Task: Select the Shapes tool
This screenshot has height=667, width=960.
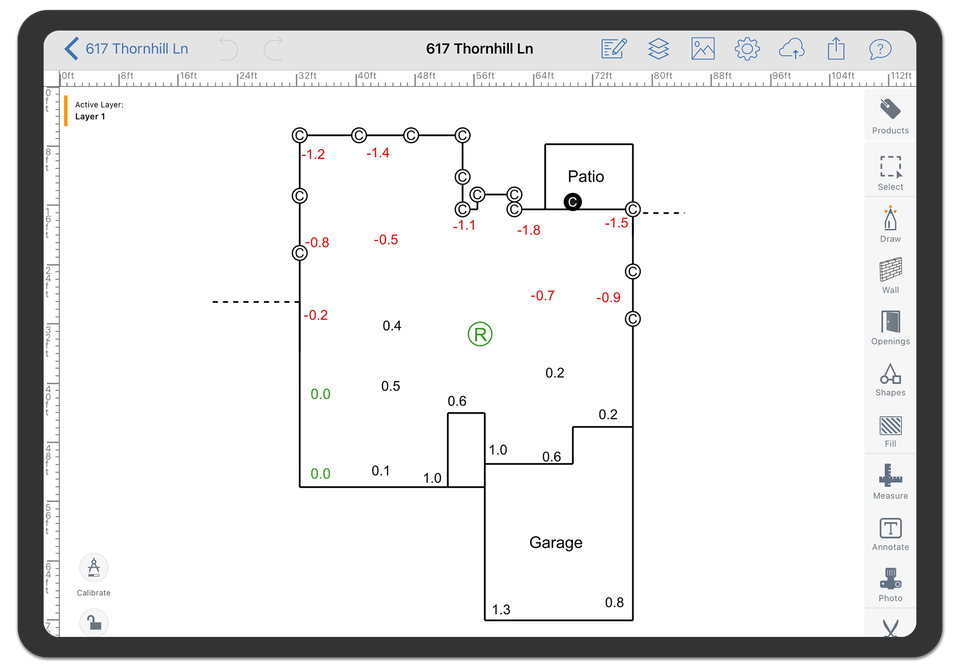Action: point(890,378)
